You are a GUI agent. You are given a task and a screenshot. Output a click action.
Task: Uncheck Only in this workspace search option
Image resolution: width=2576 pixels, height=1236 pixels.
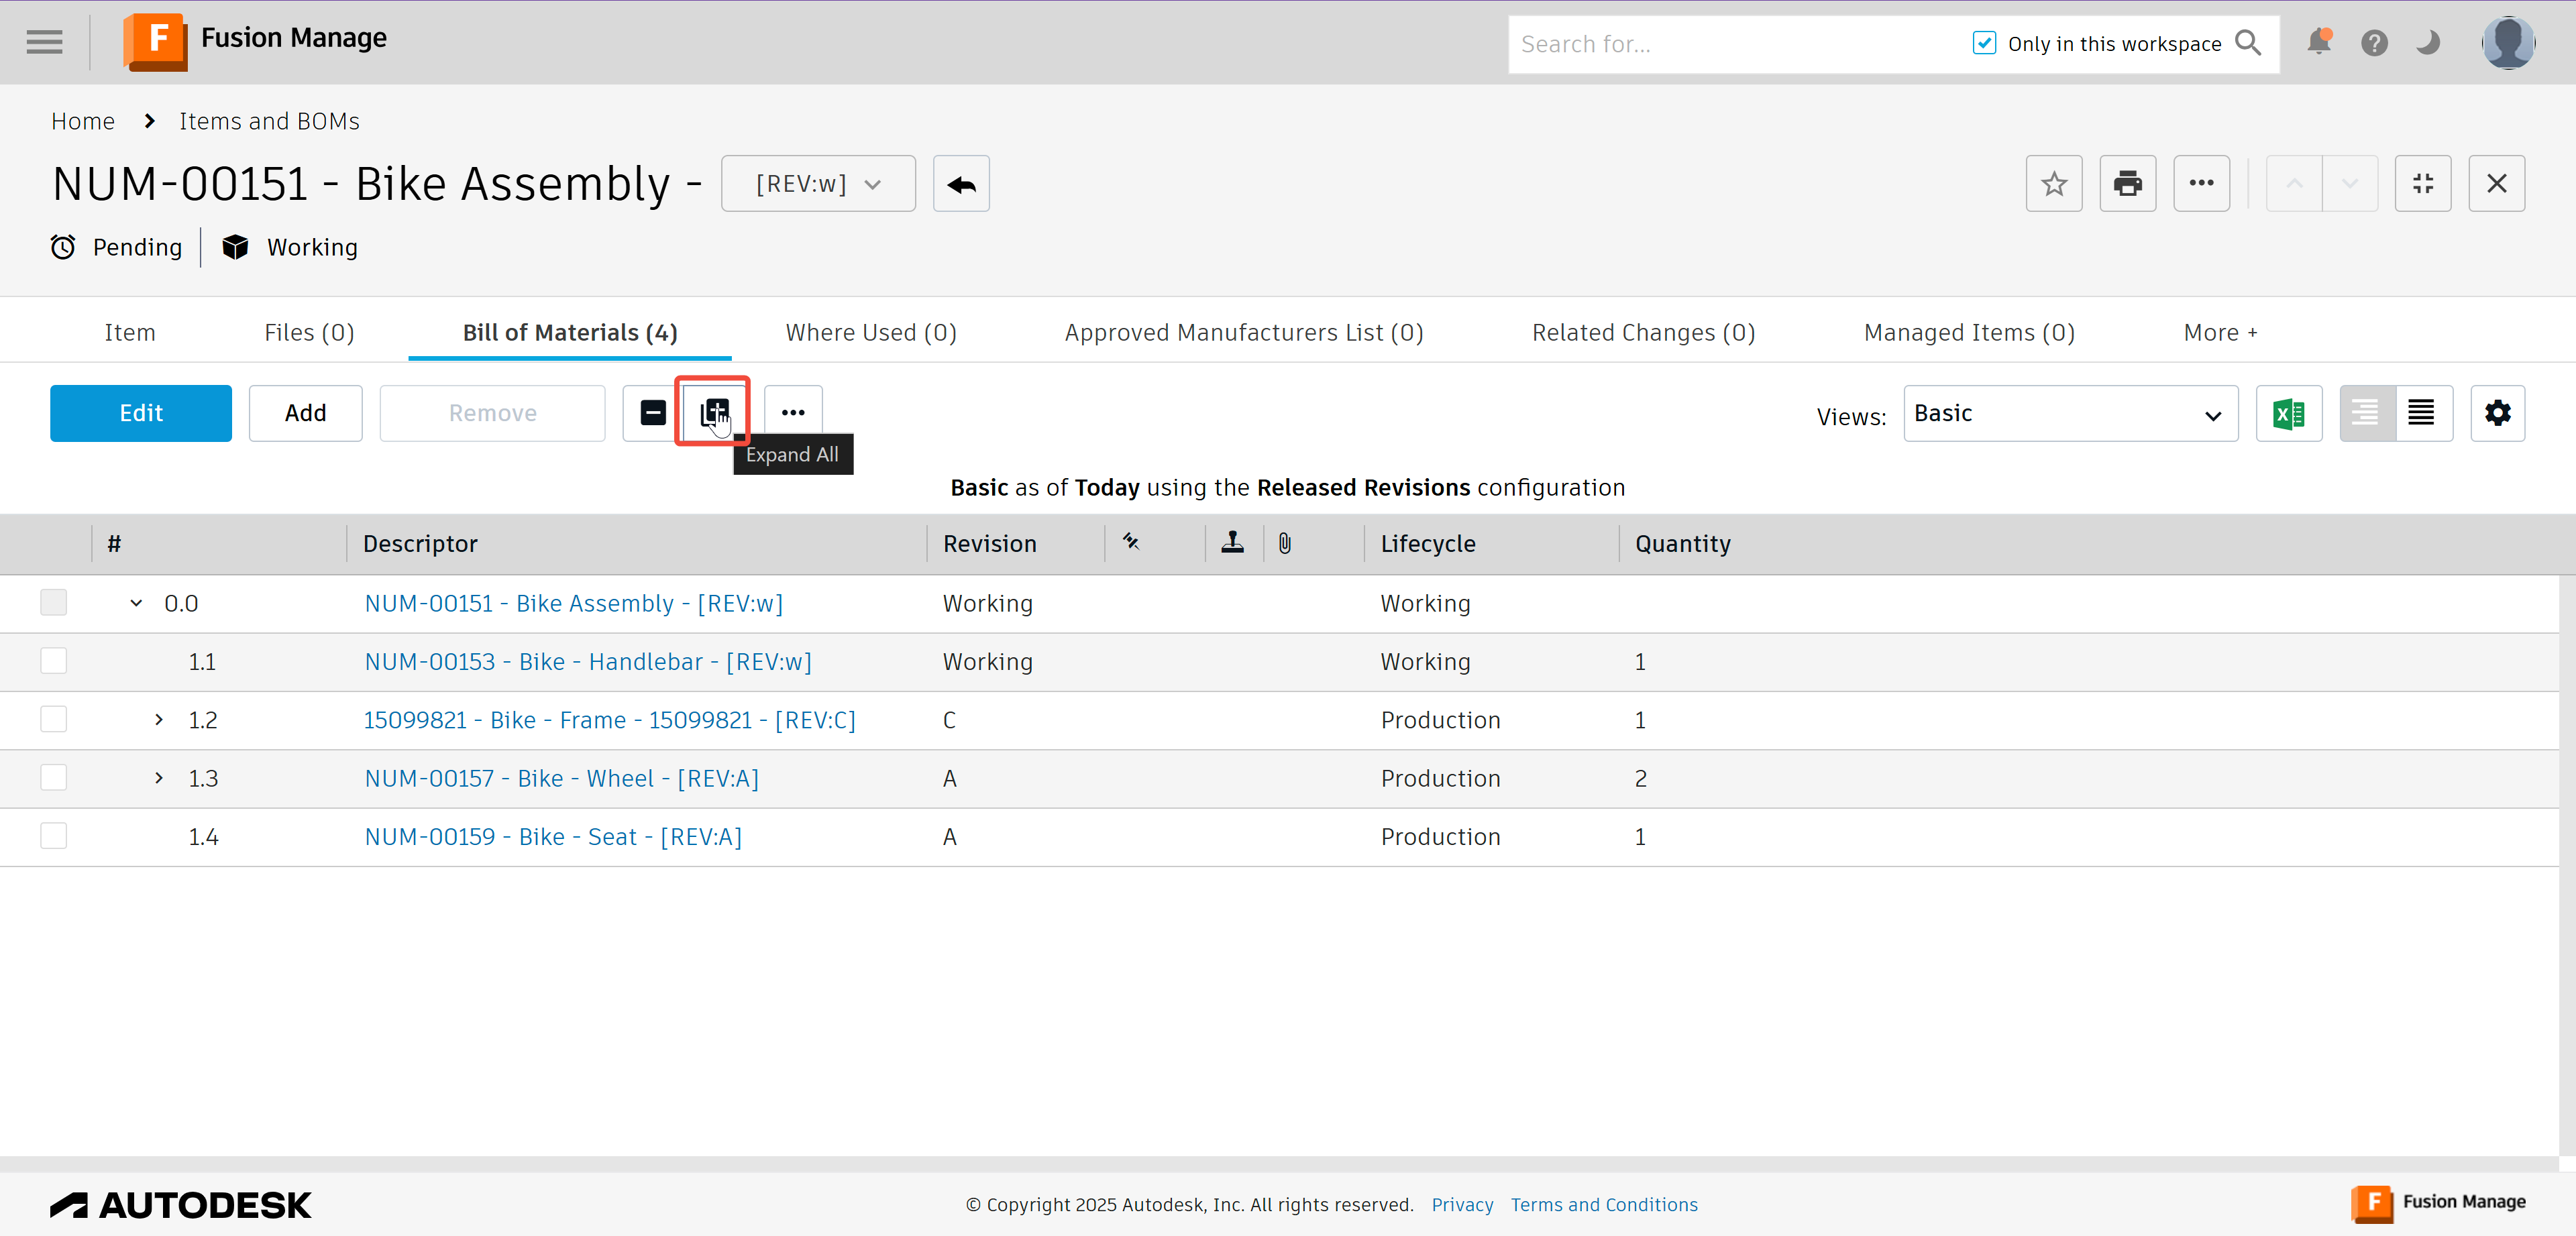pyautogui.click(x=1984, y=43)
